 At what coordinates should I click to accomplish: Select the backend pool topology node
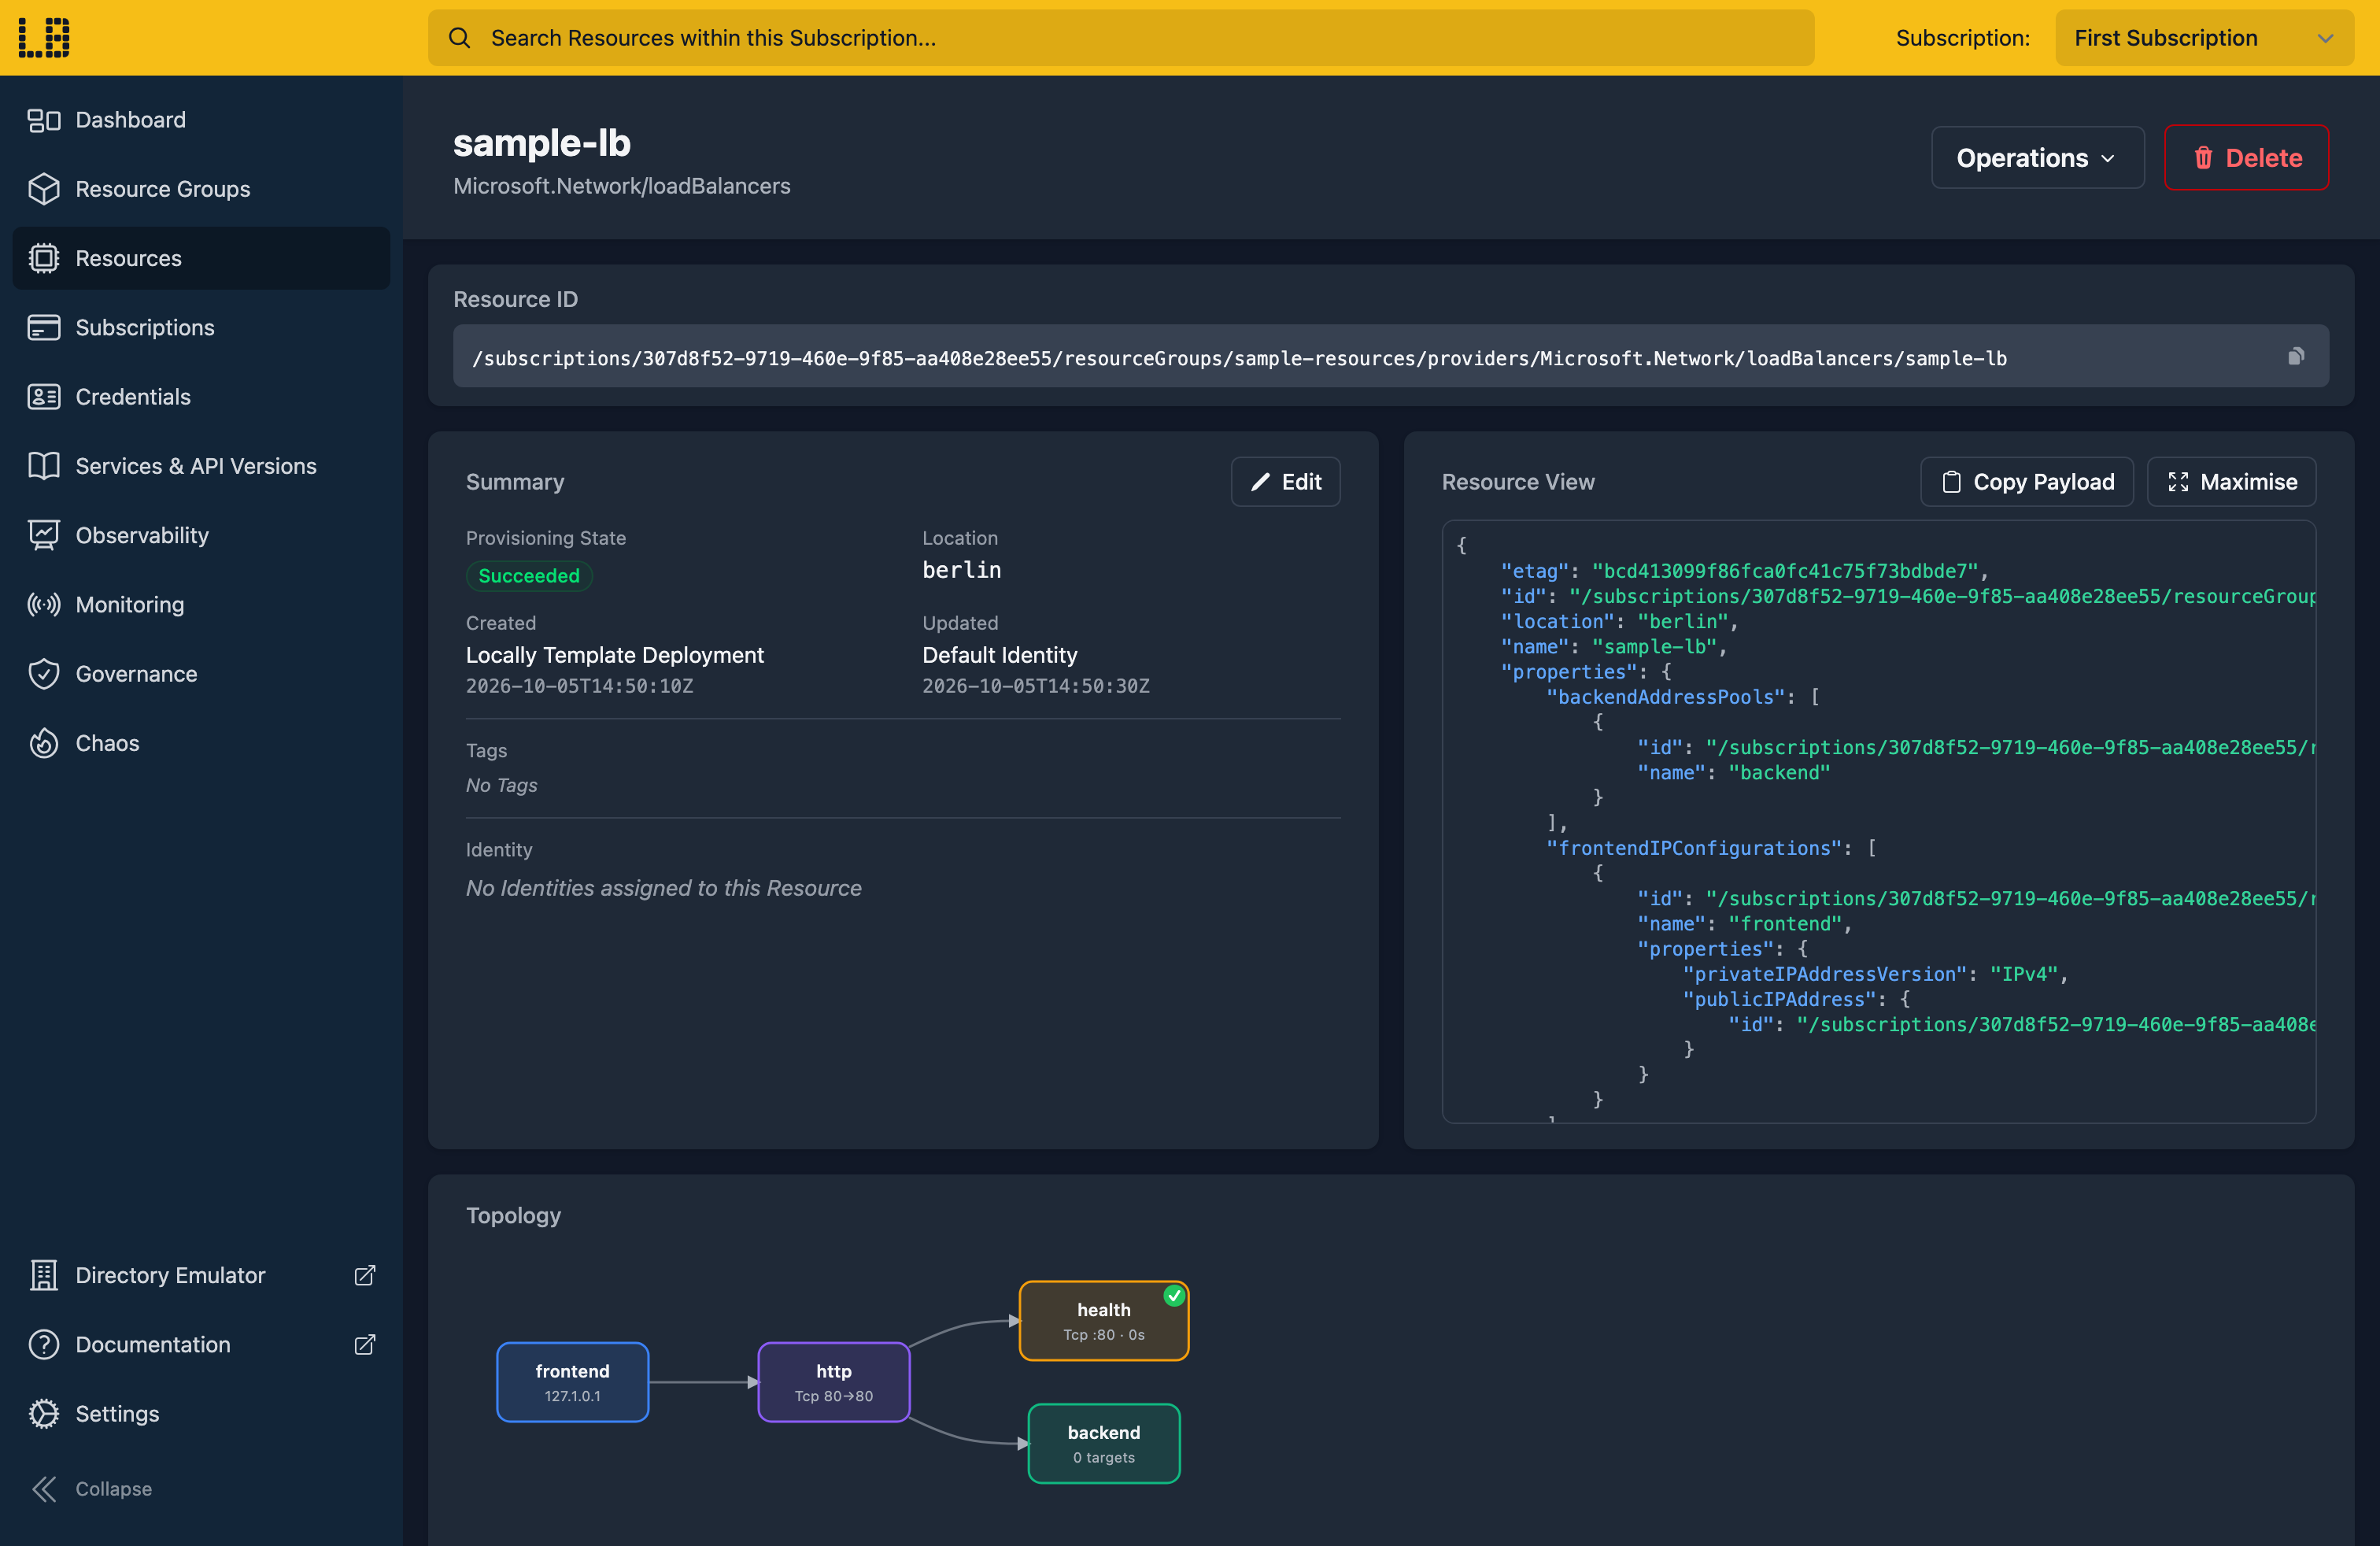(x=1103, y=1444)
